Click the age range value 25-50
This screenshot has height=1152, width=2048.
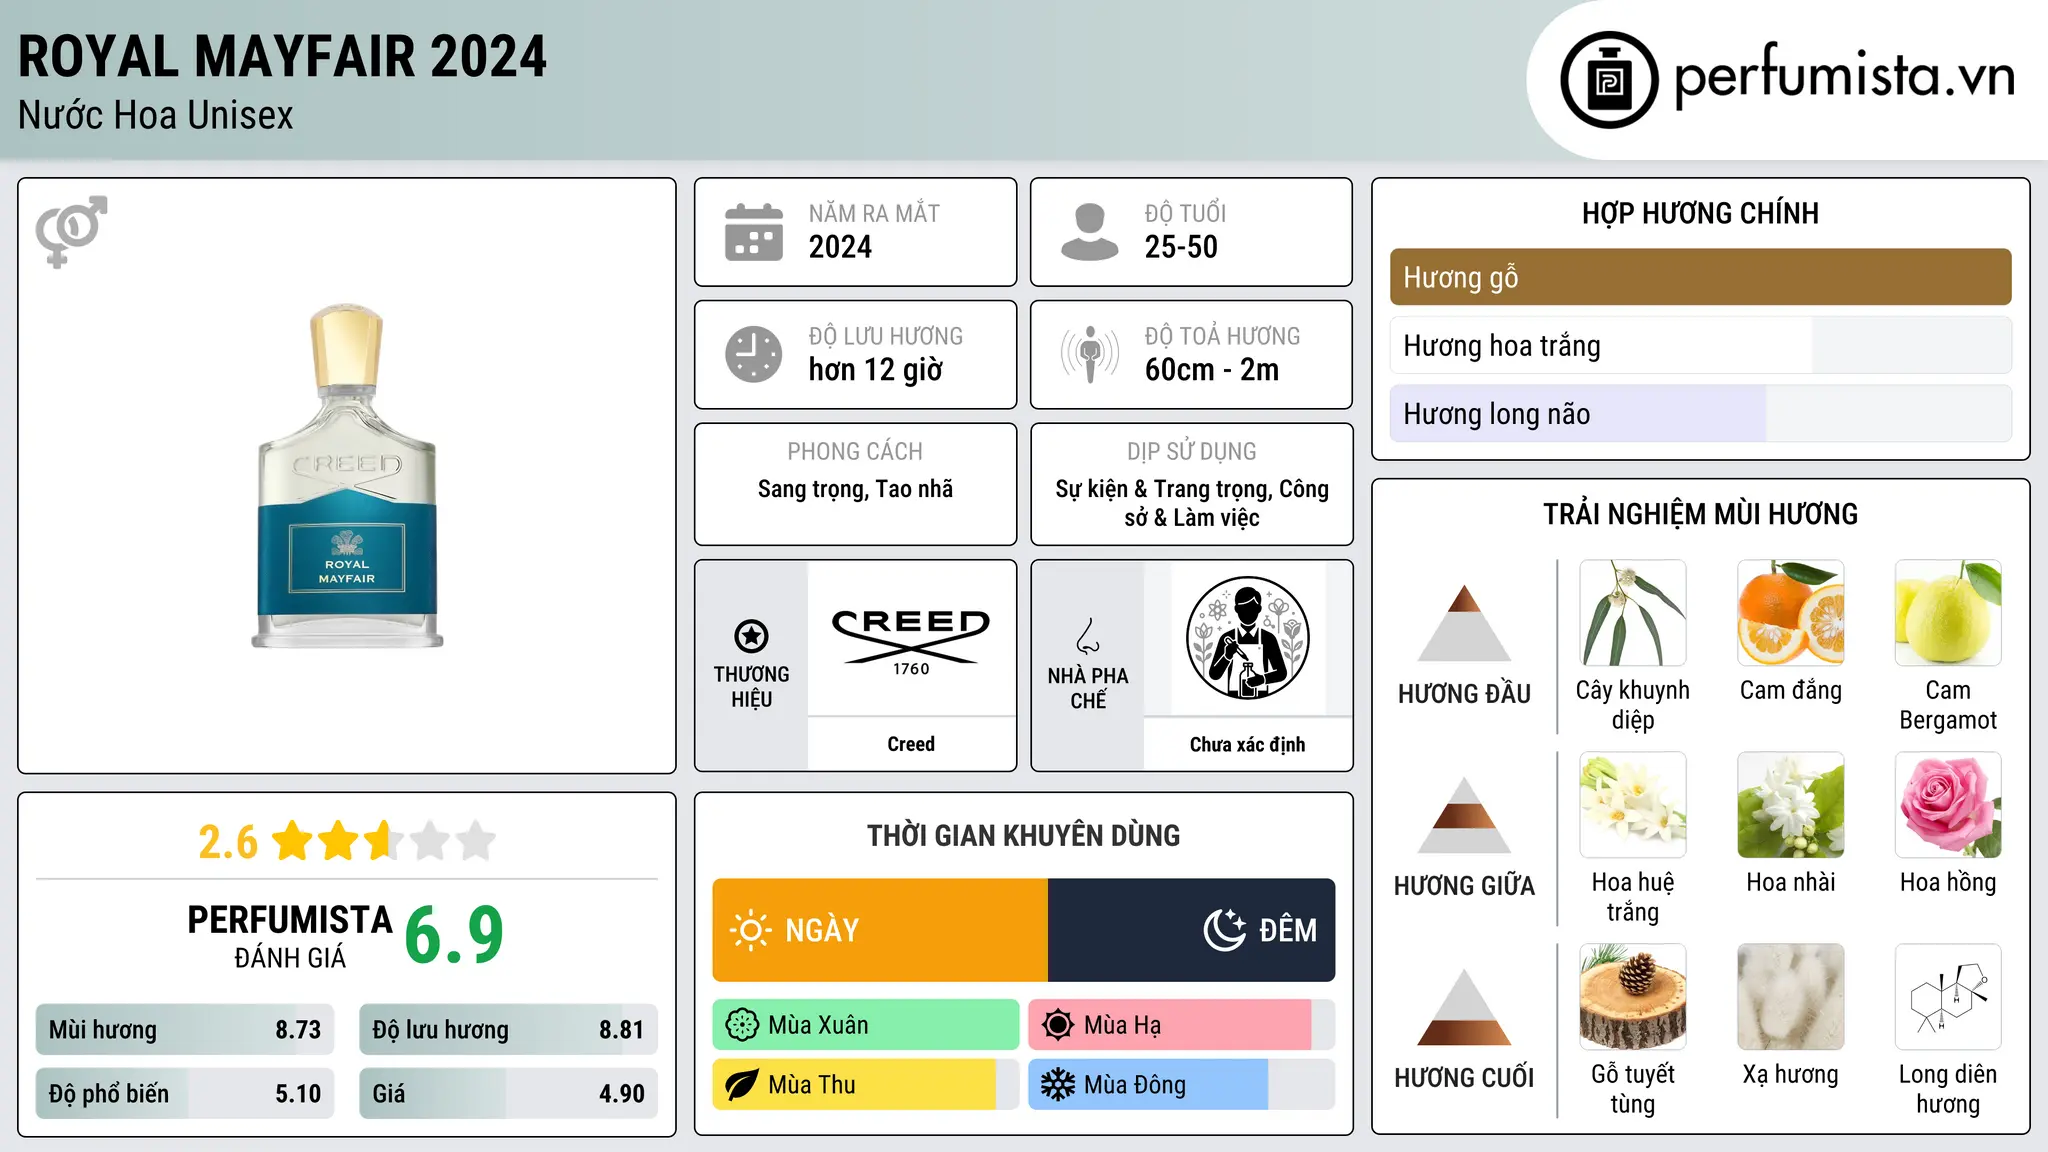(x=1181, y=247)
